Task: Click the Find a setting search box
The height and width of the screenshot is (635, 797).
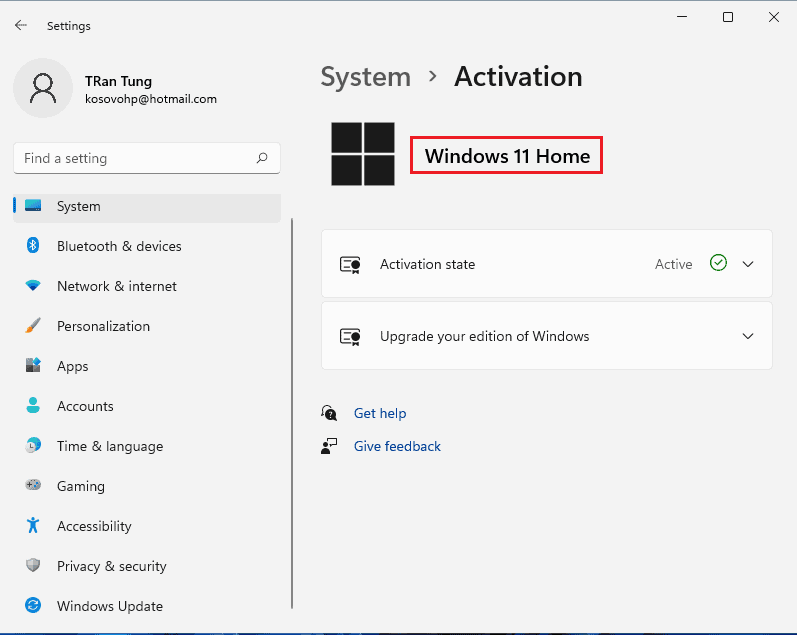Action: [x=135, y=158]
